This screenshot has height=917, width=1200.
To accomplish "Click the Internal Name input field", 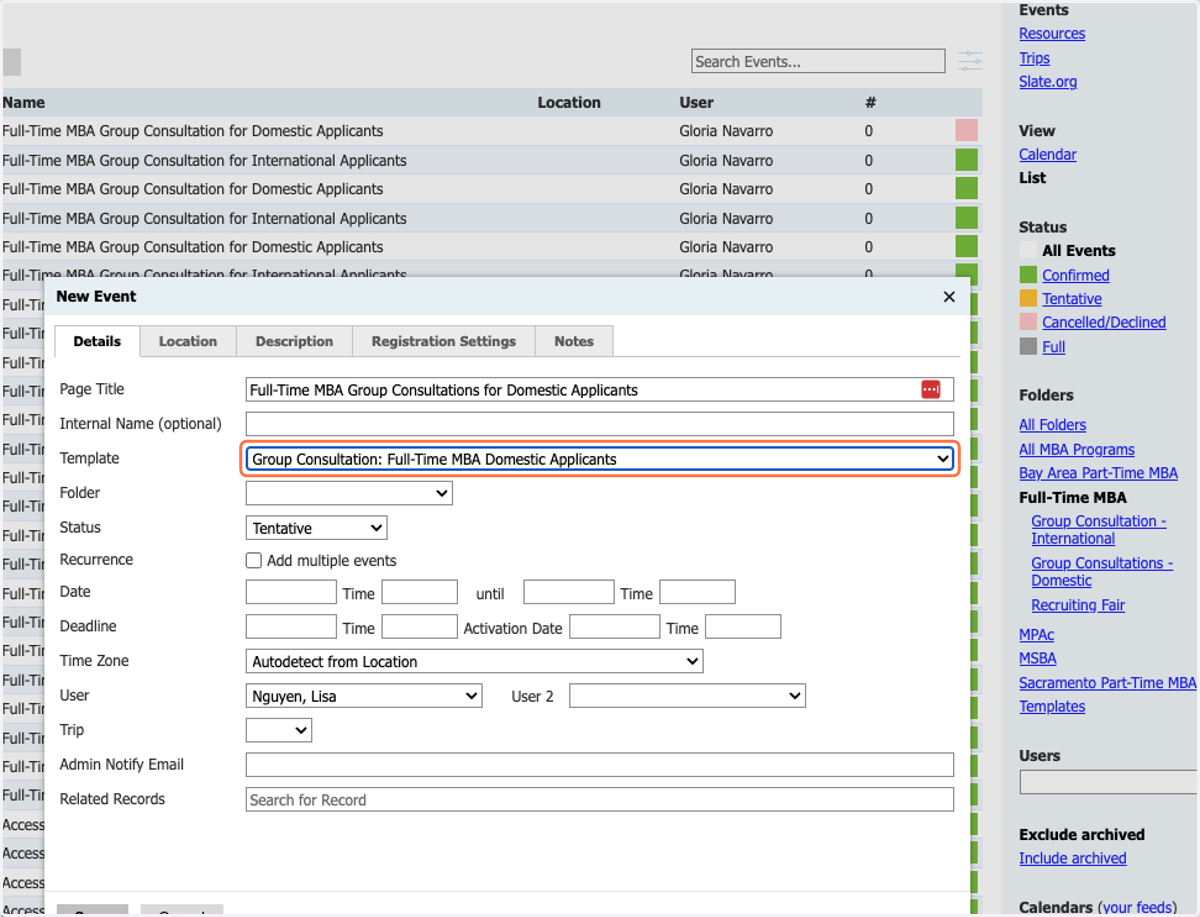I will [600, 424].
